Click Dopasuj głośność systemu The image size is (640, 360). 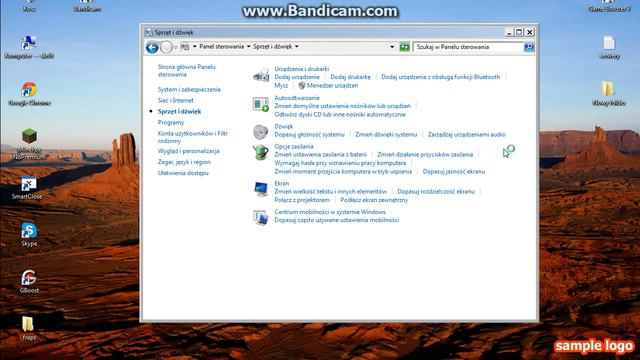[309, 134]
